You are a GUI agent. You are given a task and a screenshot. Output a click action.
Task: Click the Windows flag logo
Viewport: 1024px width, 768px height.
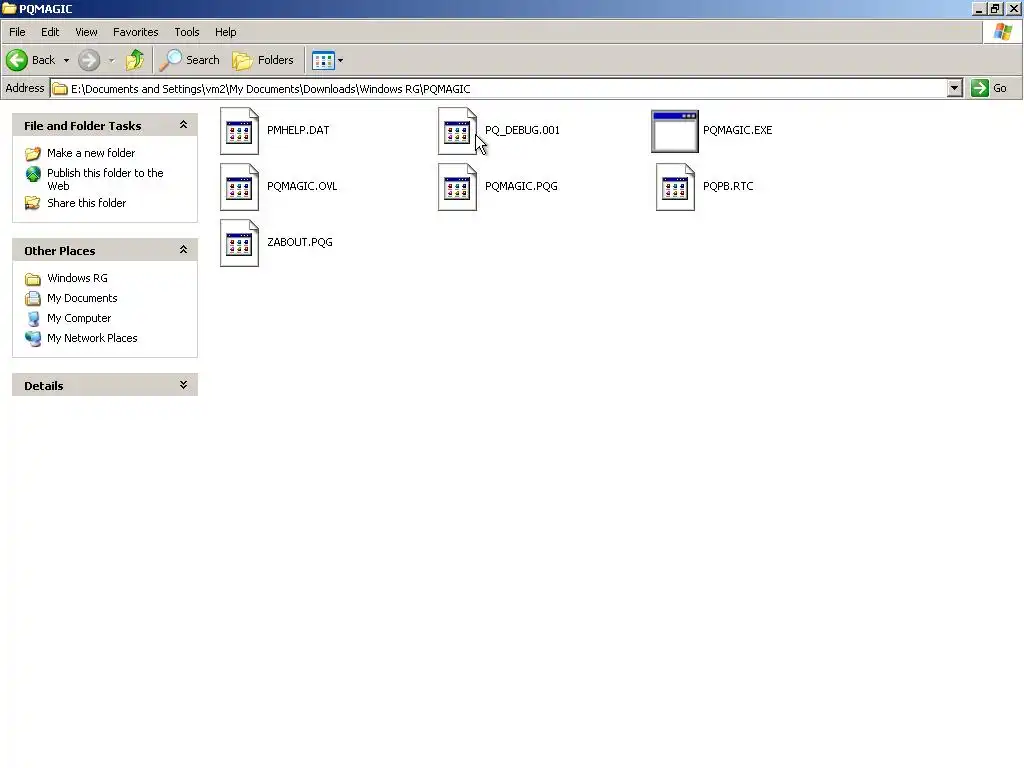tap(1002, 31)
